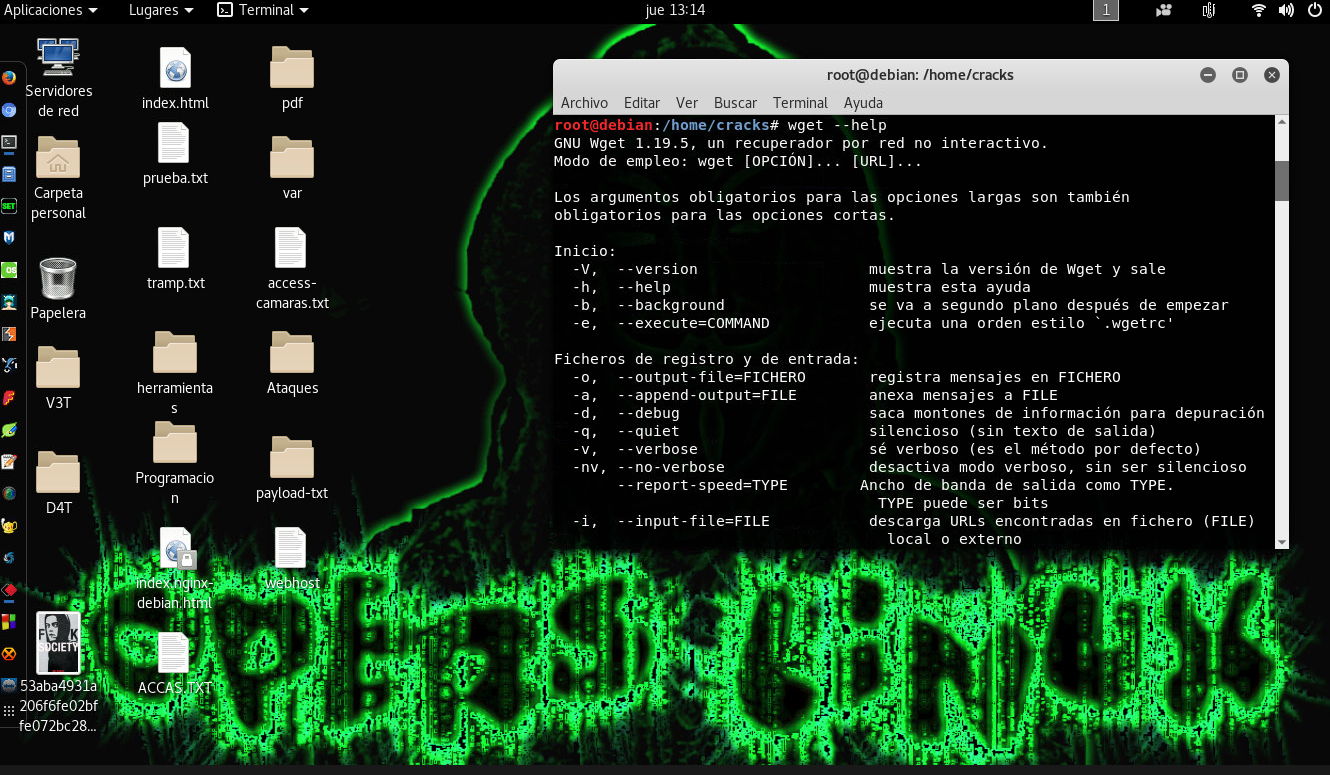The image size is (1330, 775).
Task: Select ACCAS.TXT file on desktop
Action: click(175, 664)
